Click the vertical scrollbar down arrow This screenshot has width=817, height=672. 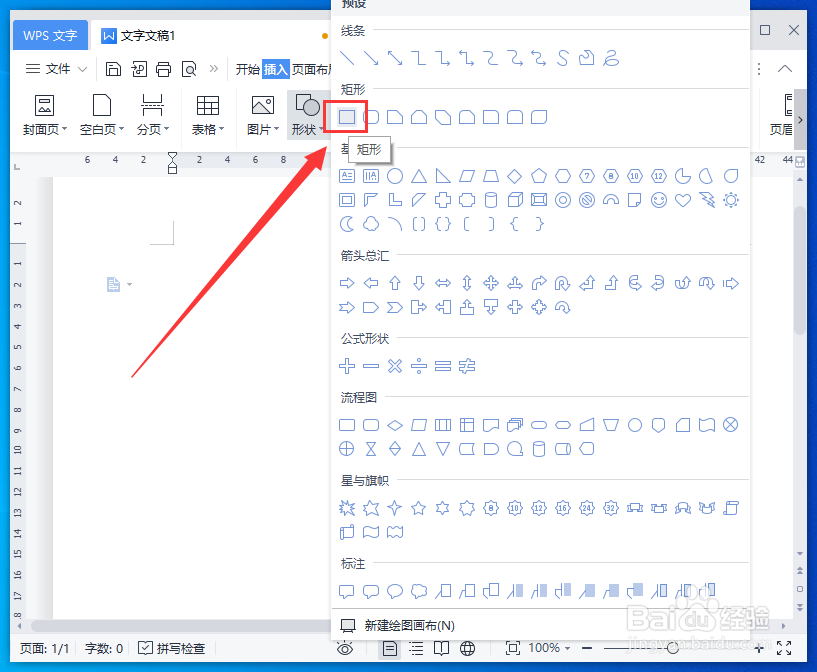coord(800,554)
